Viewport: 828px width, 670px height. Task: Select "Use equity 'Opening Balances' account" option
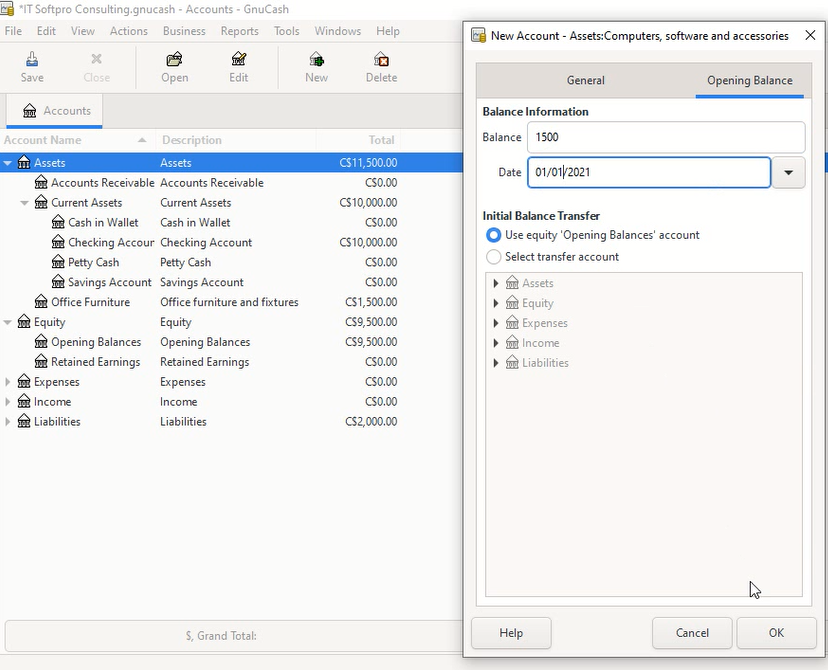click(493, 235)
